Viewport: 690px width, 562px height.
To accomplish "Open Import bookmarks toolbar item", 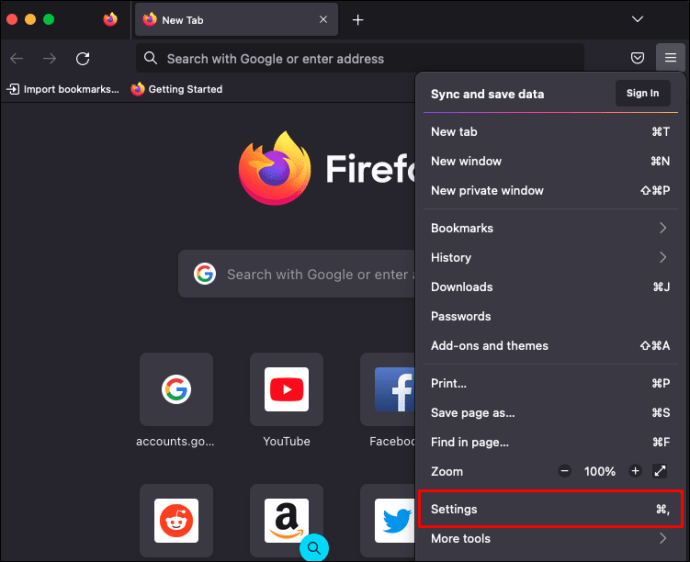I will tap(63, 89).
